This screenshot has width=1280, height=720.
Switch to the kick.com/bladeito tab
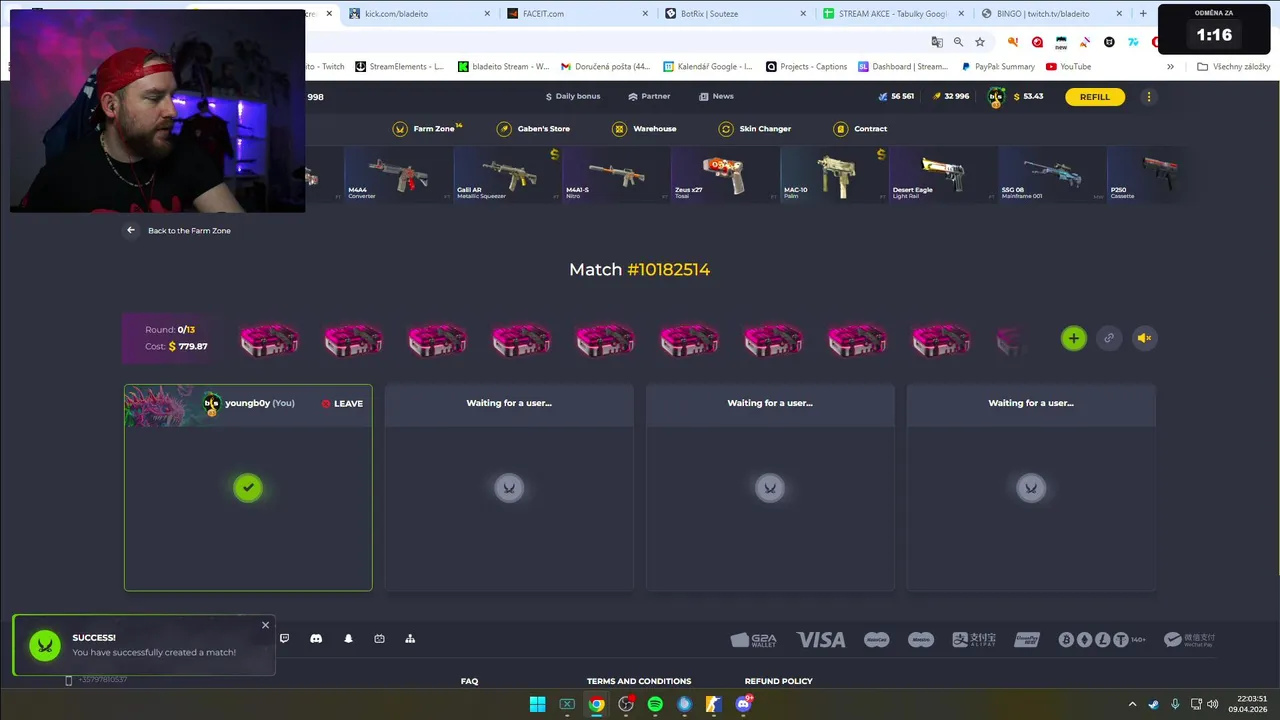click(x=420, y=14)
